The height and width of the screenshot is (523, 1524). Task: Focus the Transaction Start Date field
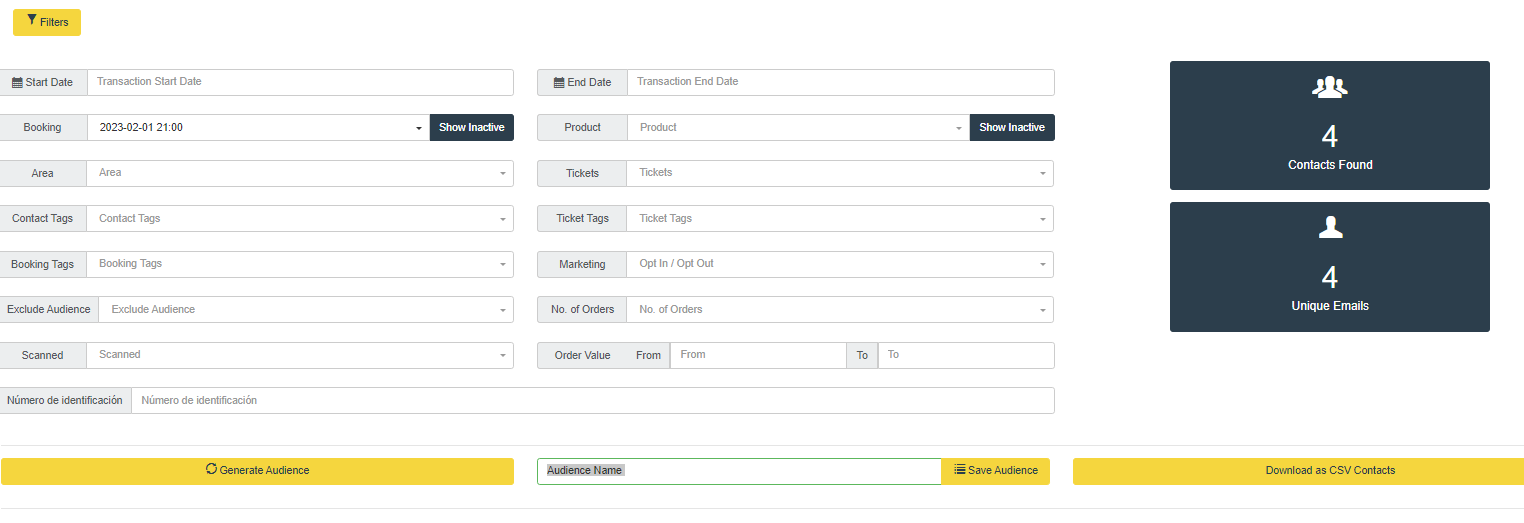[x=300, y=82]
